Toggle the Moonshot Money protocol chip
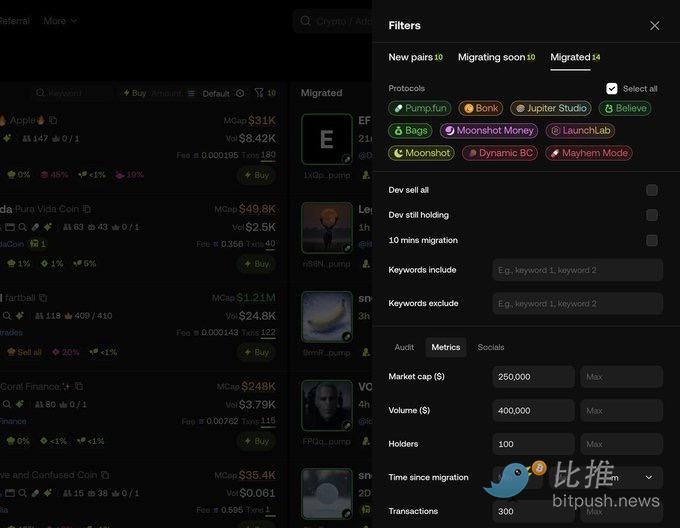This screenshot has width=680, height=528. click(489, 130)
